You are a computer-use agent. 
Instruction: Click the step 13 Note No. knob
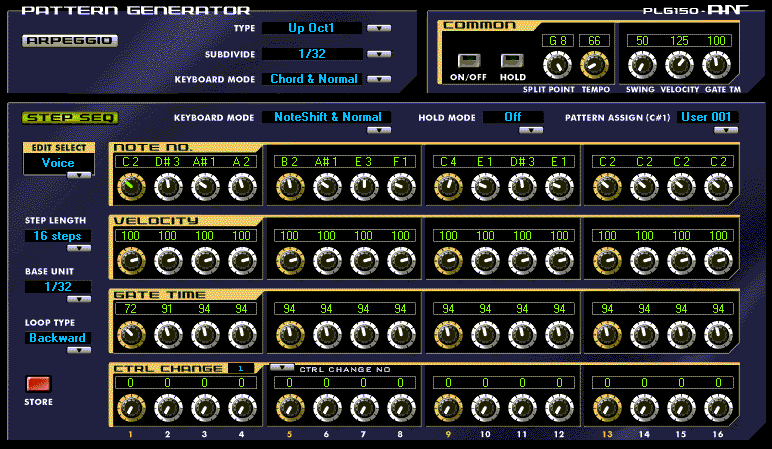coord(607,187)
